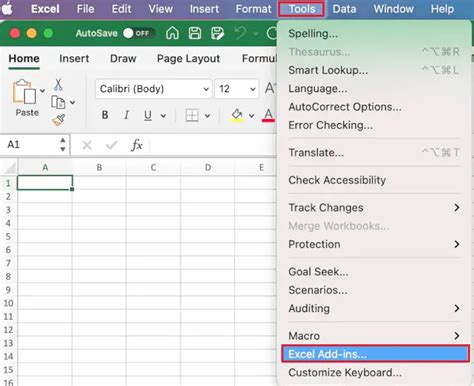Open the Apple menu
Image resolution: width=474 pixels, height=386 pixels.
tap(7, 9)
